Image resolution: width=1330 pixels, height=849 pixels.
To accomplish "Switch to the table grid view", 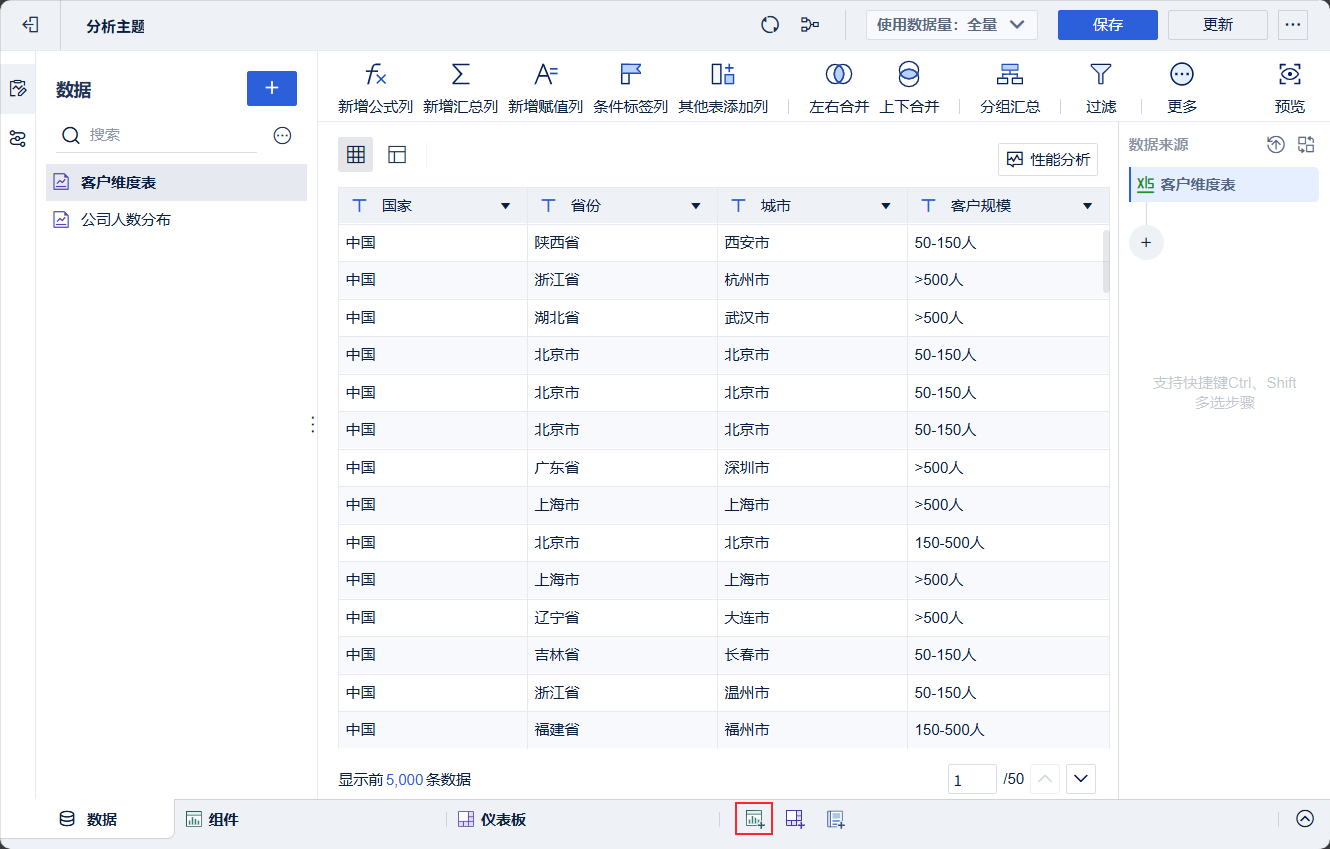I will point(355,155).
